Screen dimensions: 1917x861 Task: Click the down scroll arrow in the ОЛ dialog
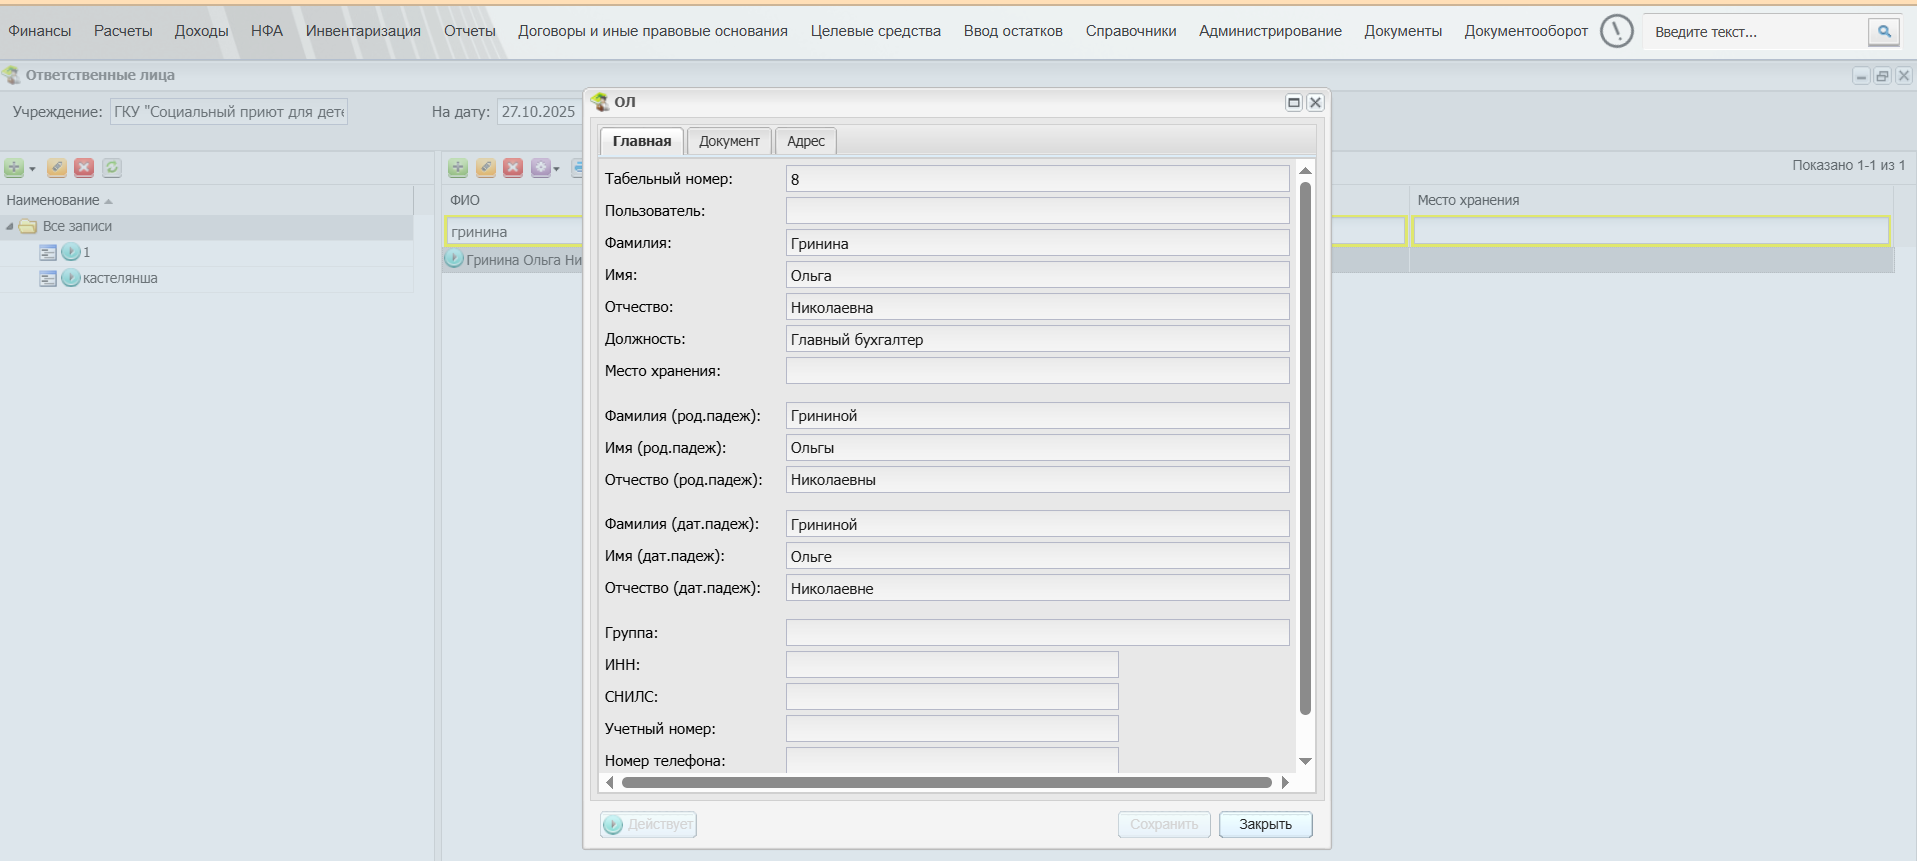coord(1305,762)
